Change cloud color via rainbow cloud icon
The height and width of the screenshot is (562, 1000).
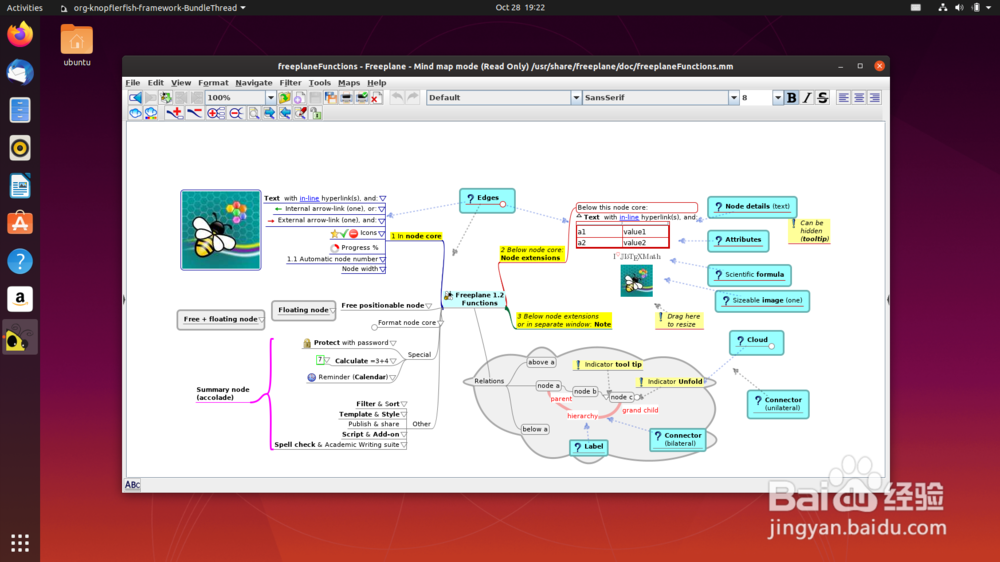point(151,114)
